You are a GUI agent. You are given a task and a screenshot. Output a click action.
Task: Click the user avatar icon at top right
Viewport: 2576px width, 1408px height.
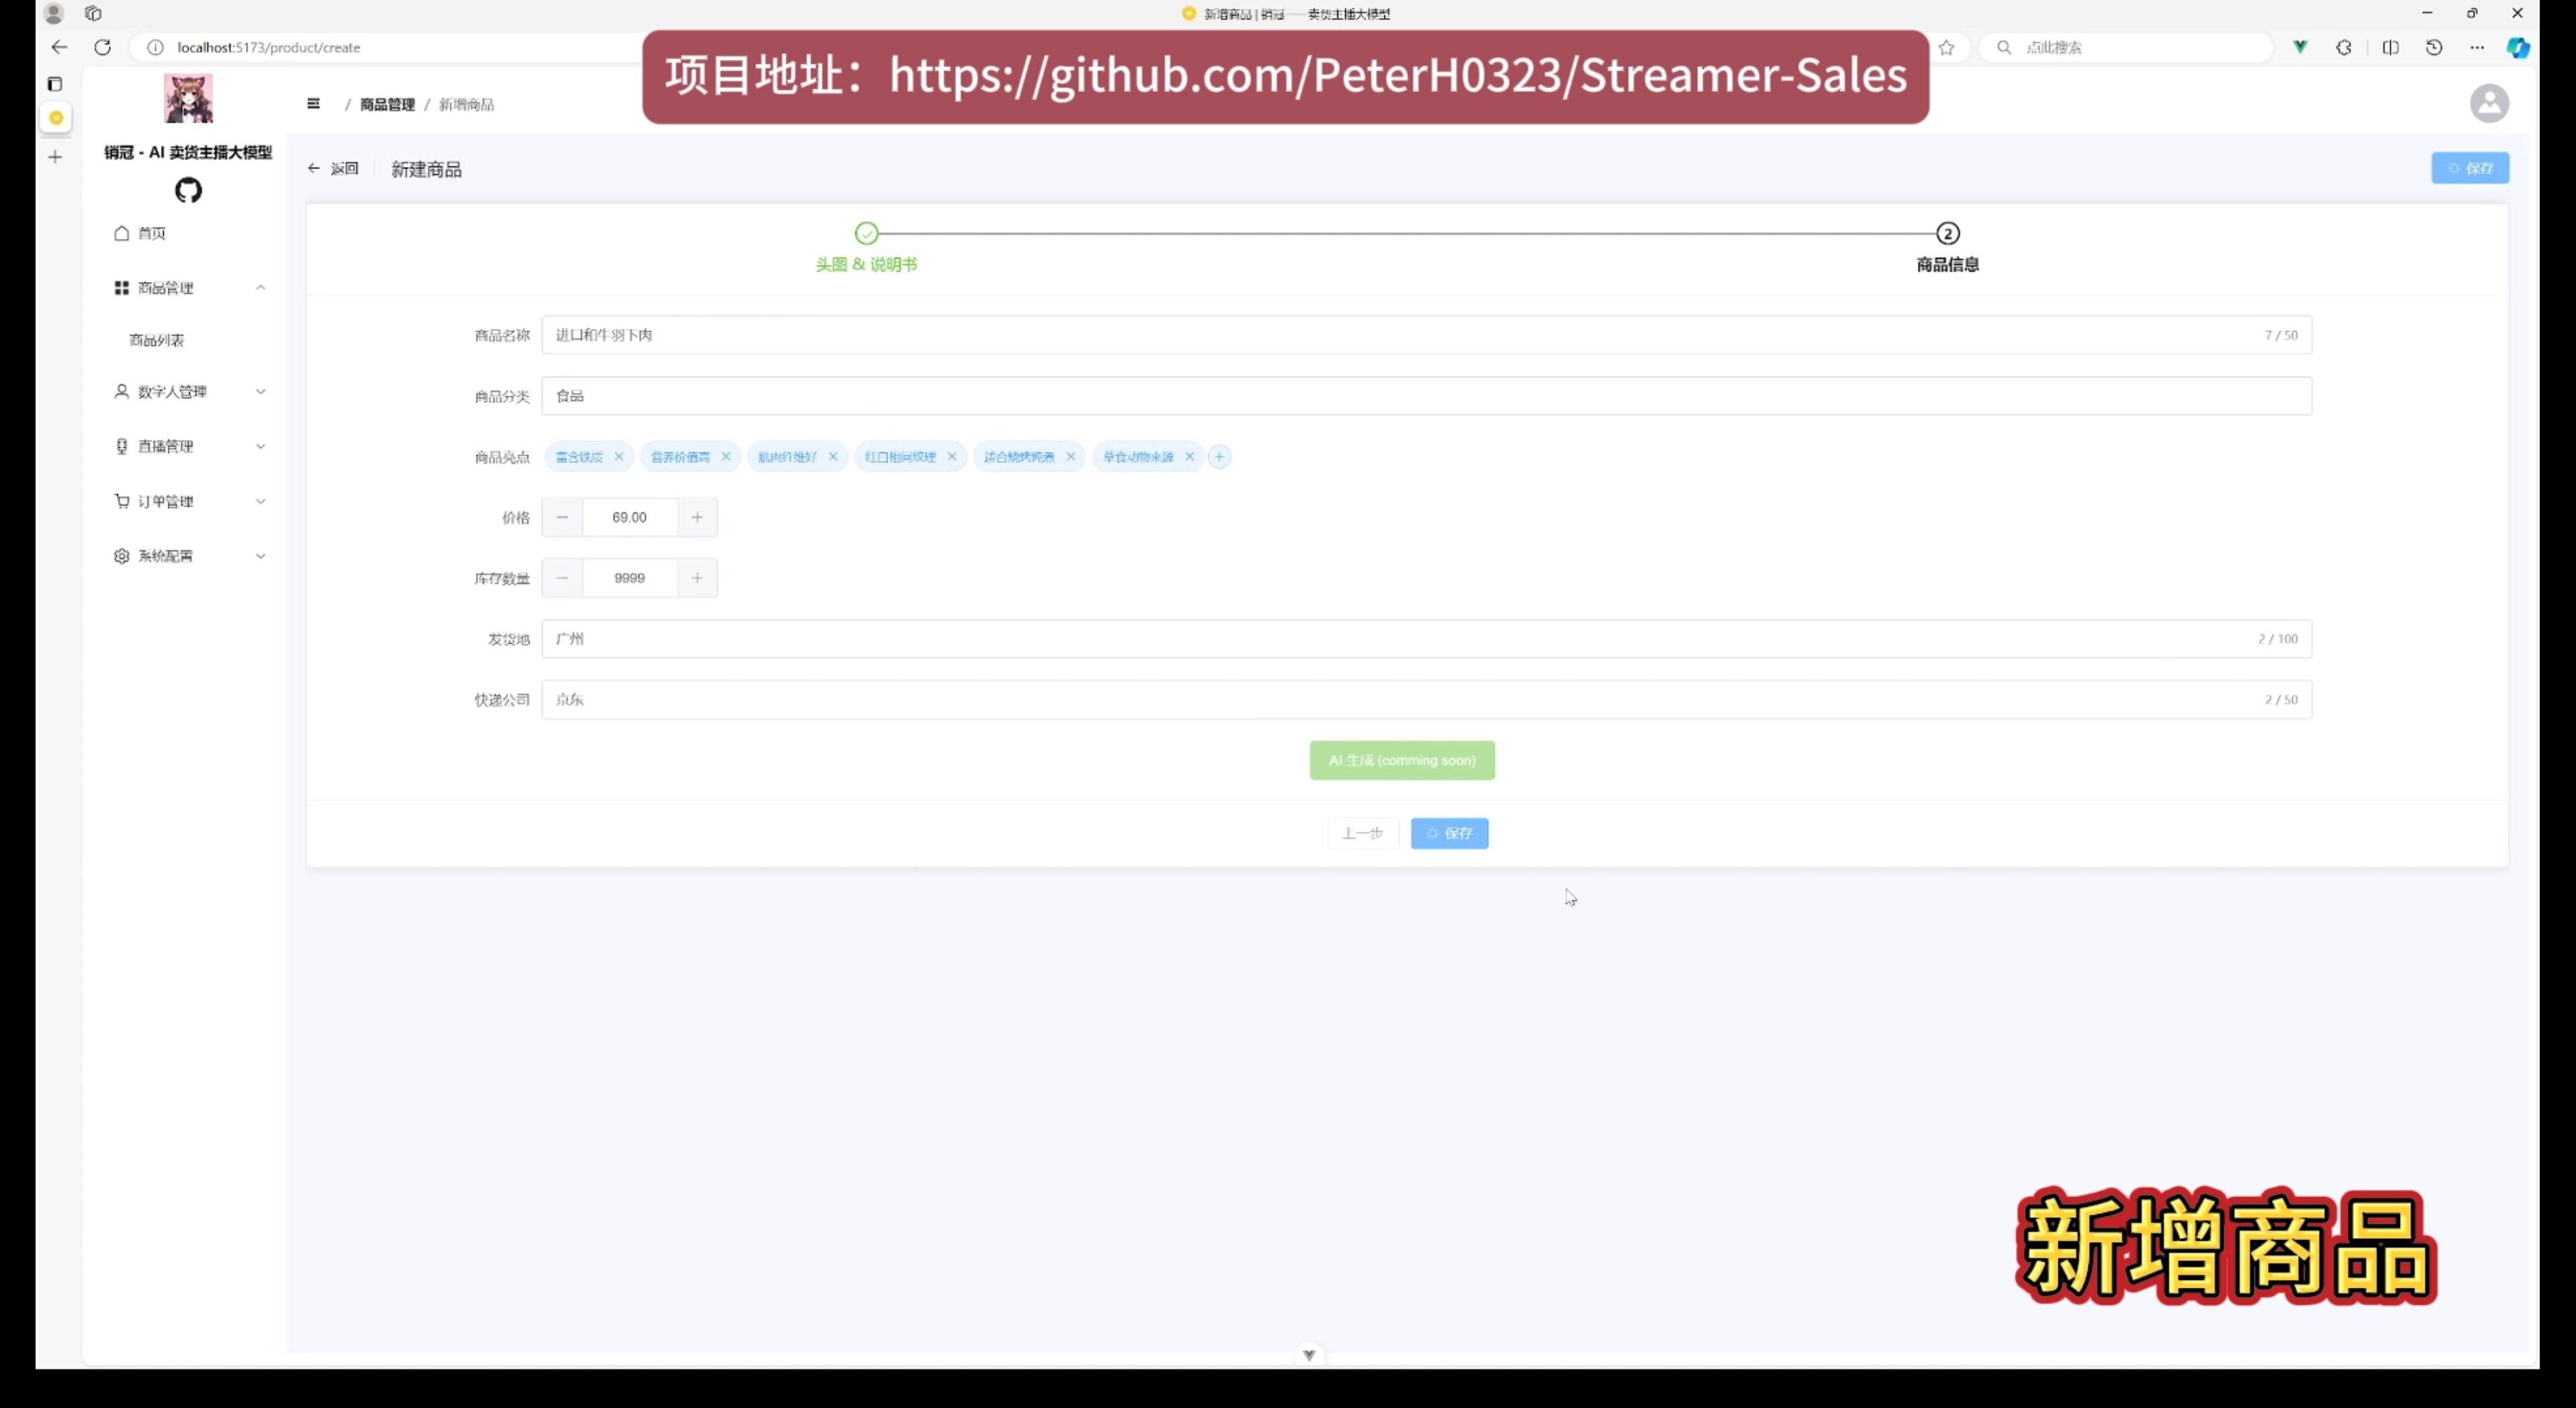pos(2489,104)
